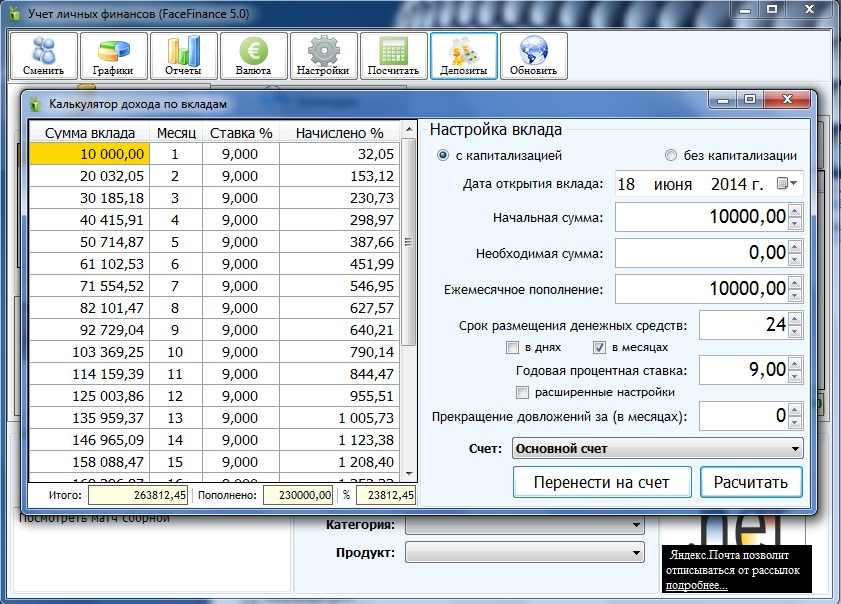The image size is (841, 604).
Task: Click the Итого field 263812,45
Action: click(x=138, y=495)
